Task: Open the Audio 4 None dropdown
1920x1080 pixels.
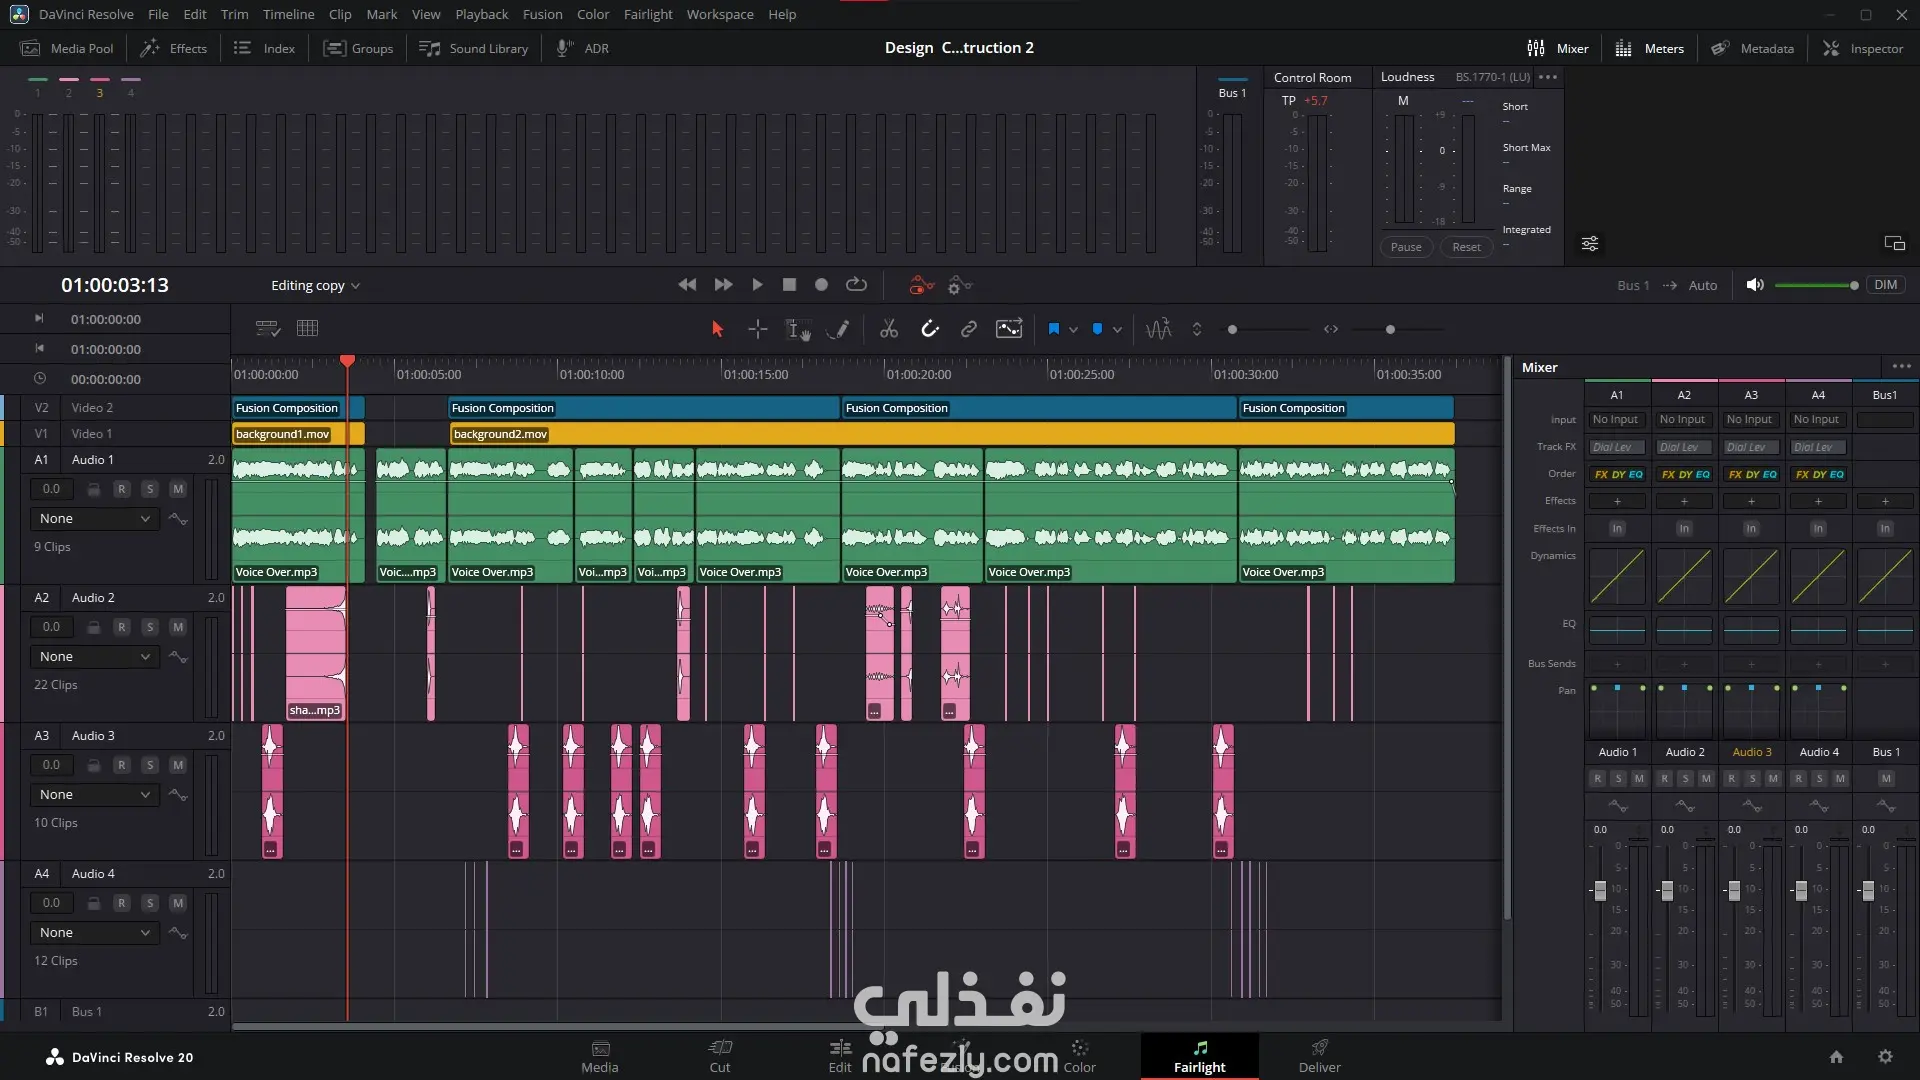Action: (x=95, y=933)
